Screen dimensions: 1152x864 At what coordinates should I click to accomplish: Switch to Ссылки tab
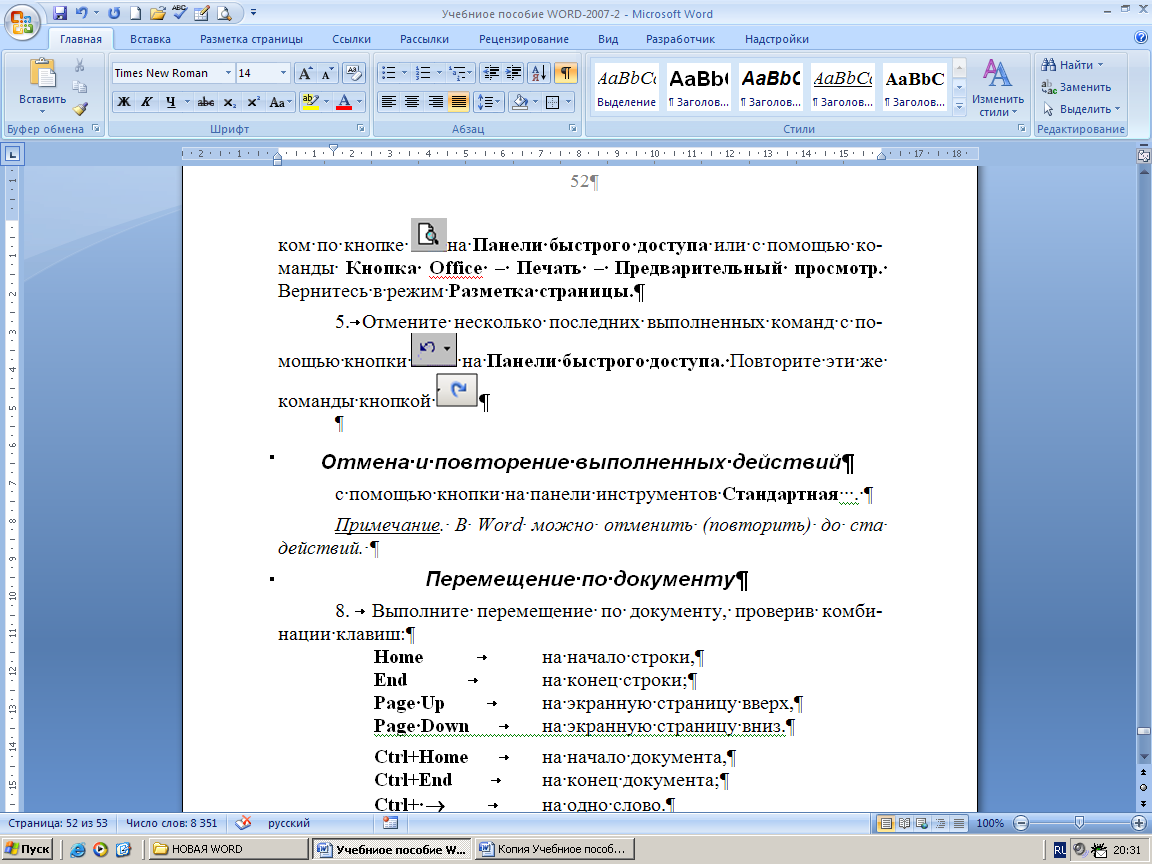[351, 39]
